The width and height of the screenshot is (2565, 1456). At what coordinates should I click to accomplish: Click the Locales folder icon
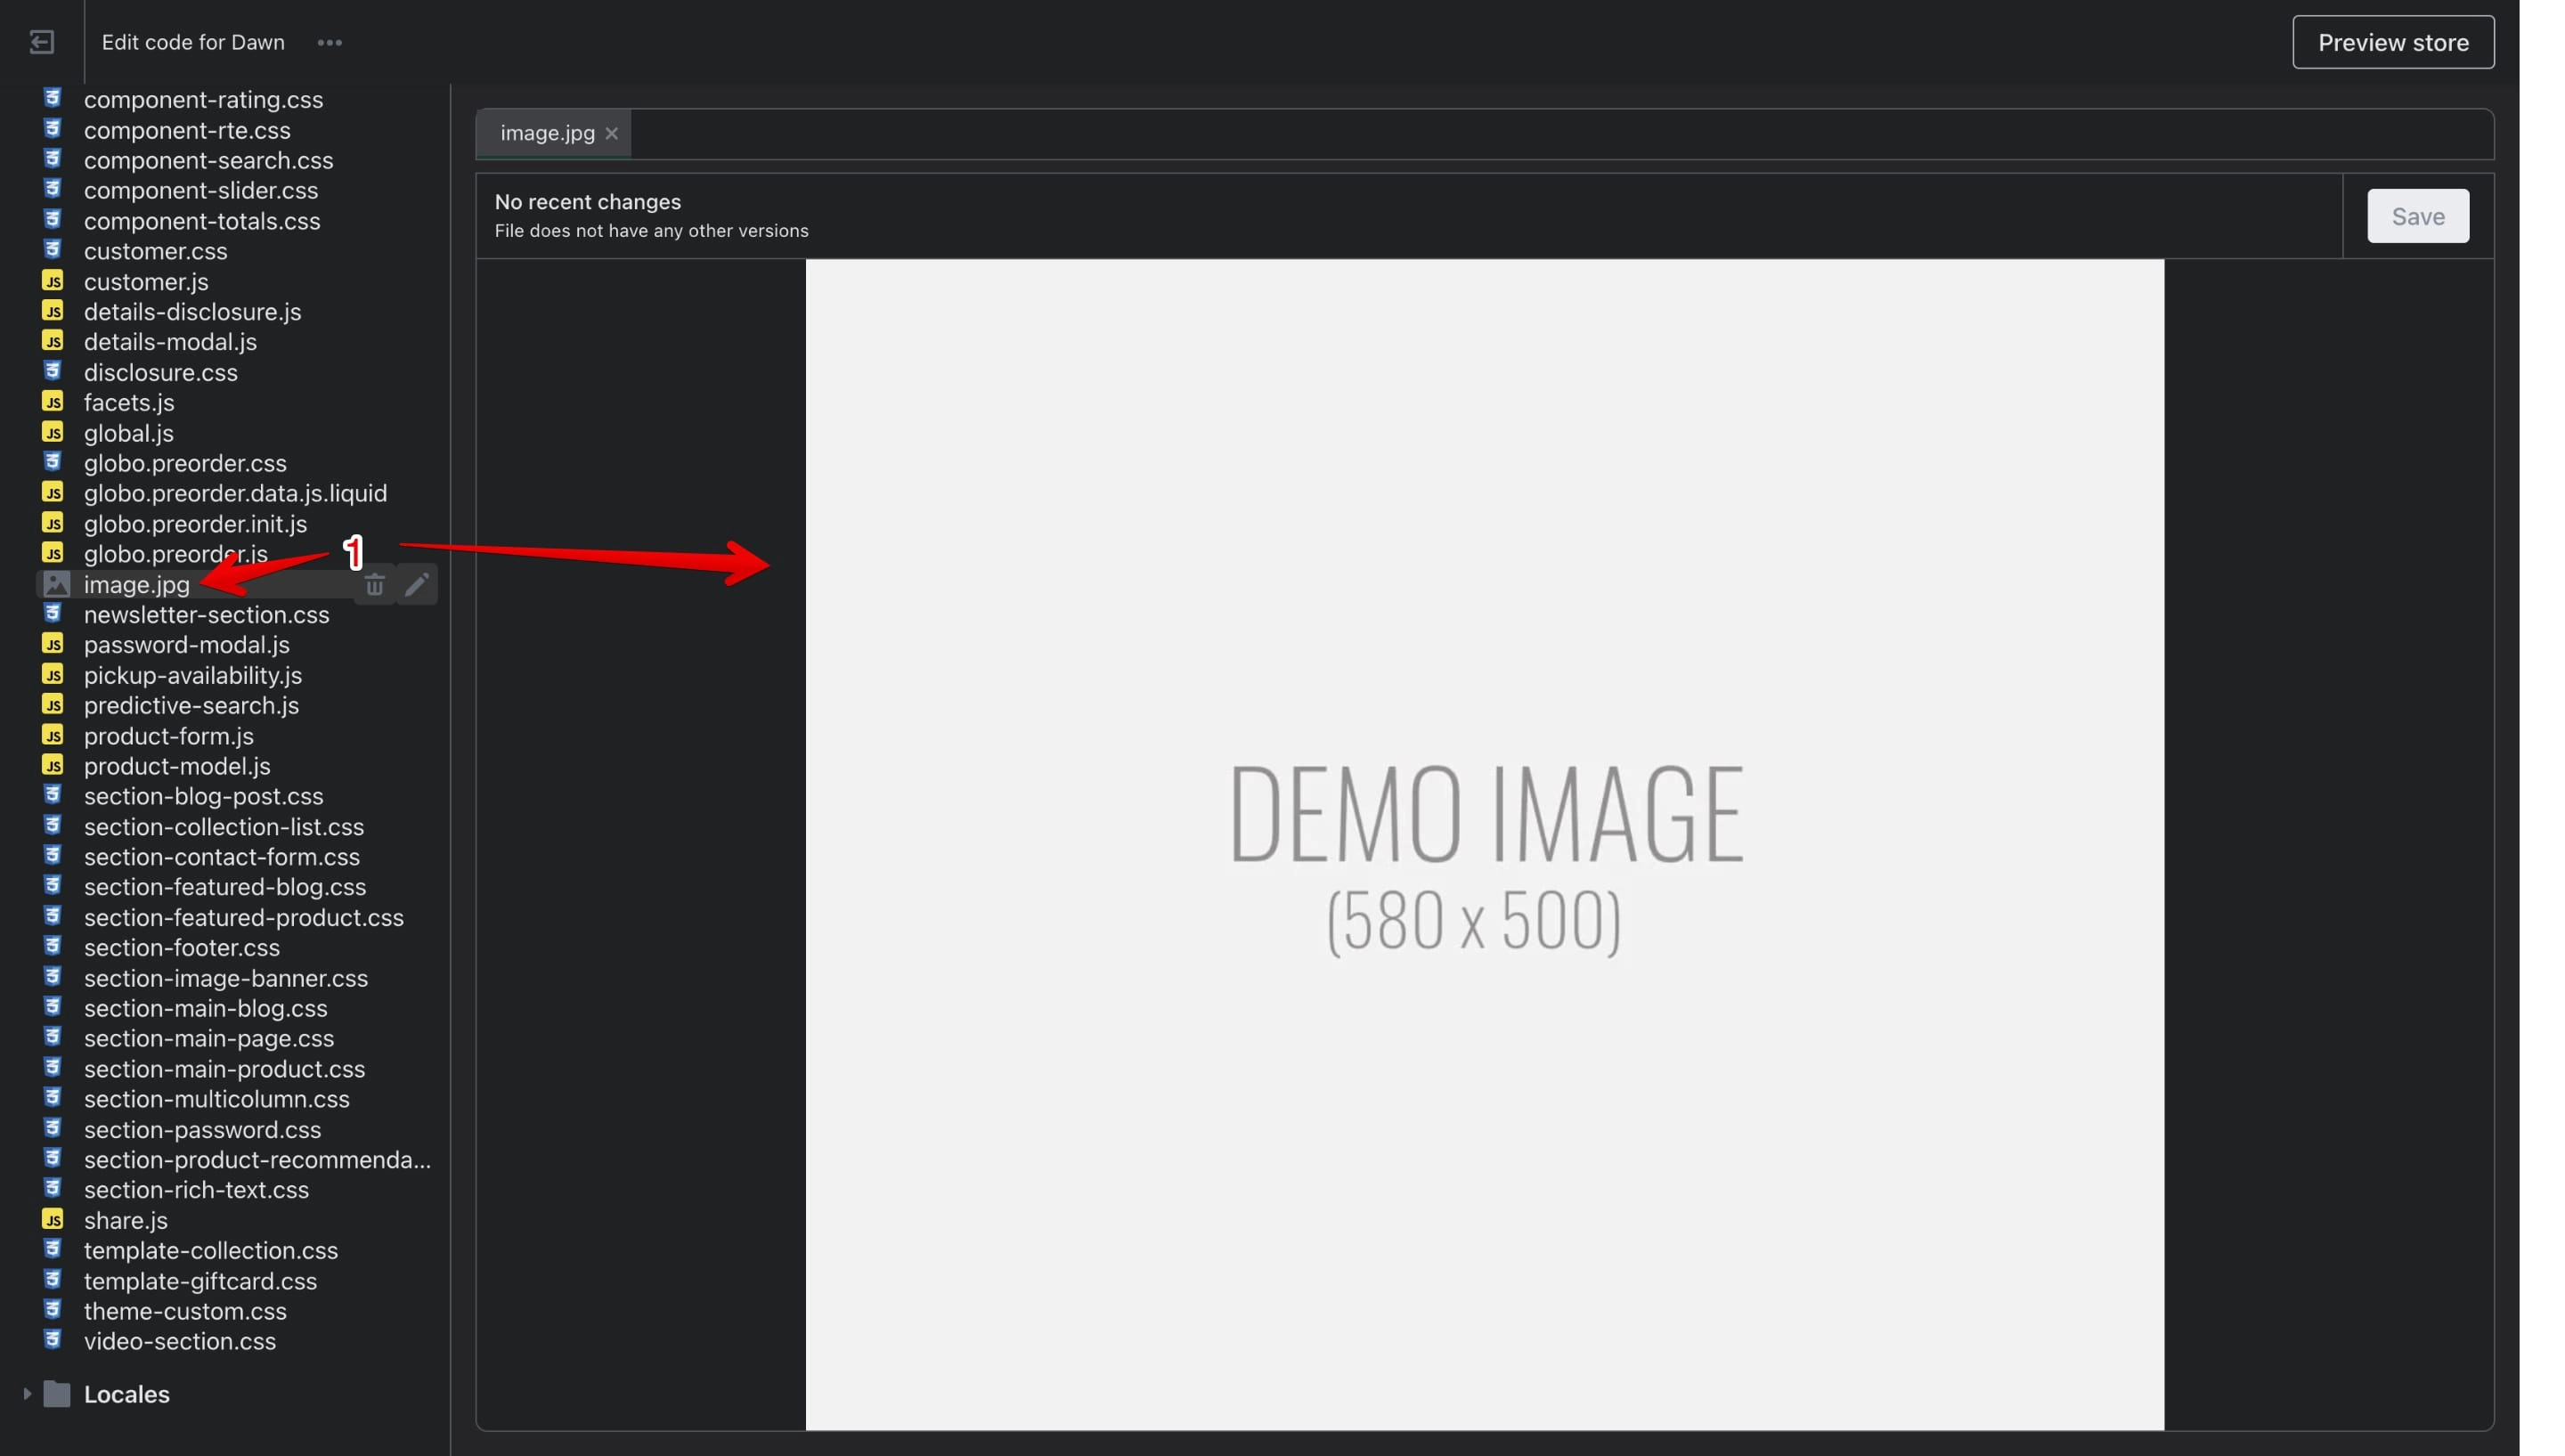(x=57, y=1394)
